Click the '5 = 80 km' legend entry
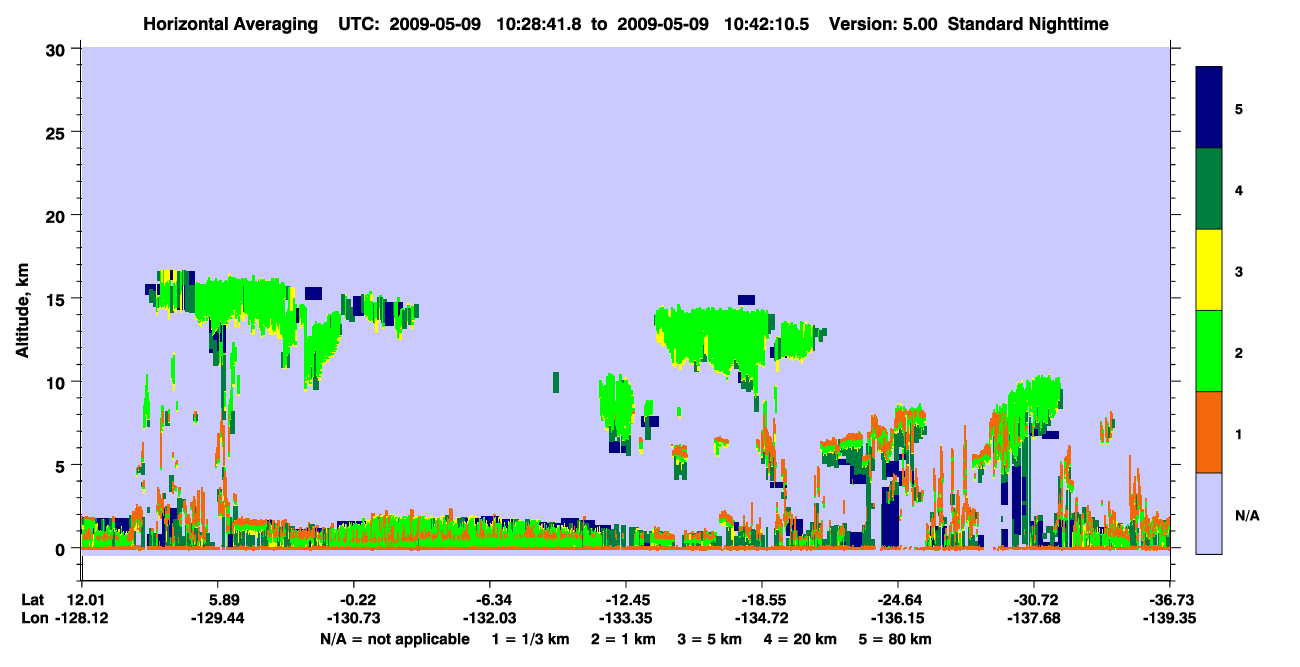The height and width of the screenshot is (667, 1300). coord(897,639)
